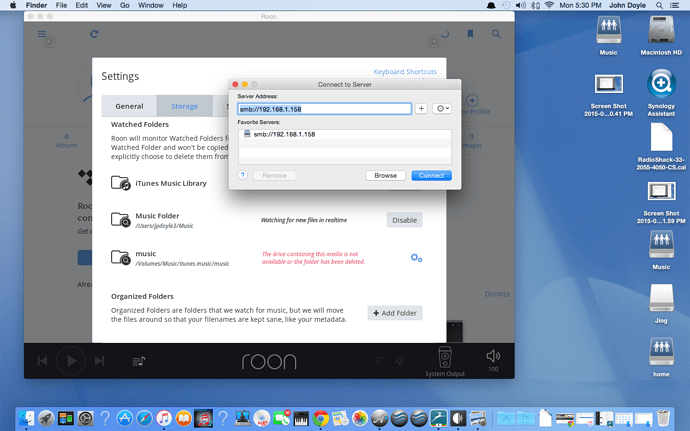The width and height of the screenshot is (690, 431).
Task: Click the Bluetooth menu bar icon
Action: [535, 5]
